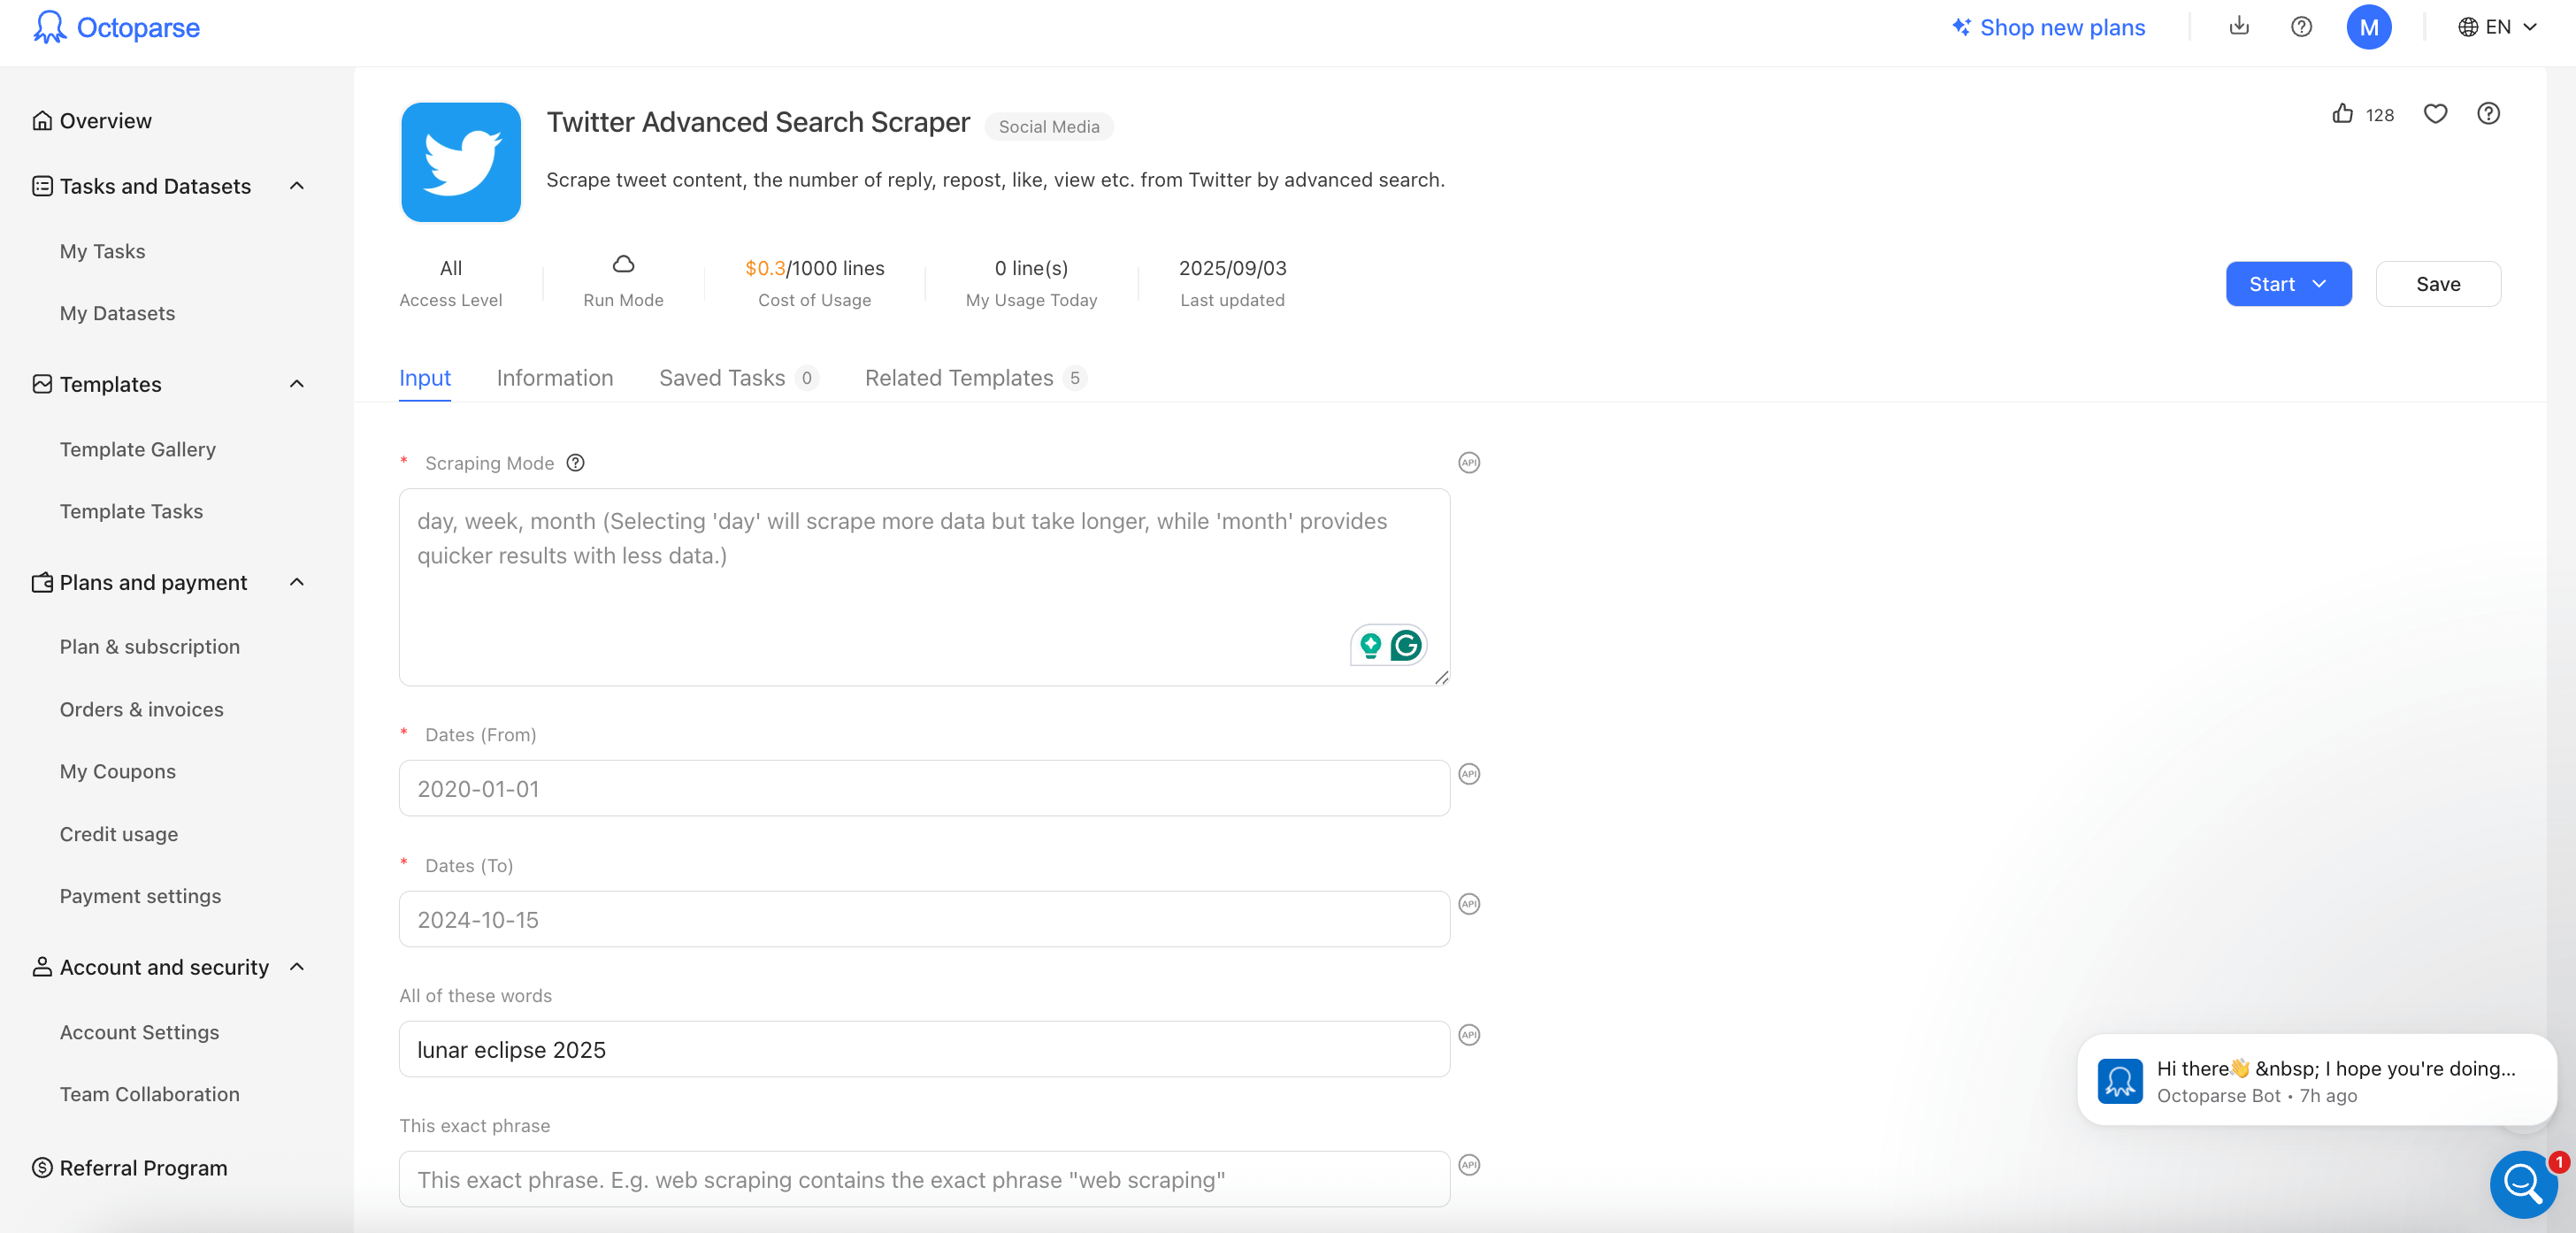Image resolution: width=2576 pixels, height=1233 pixels.
Task: Open the Octoparse Bot chat message
Action: [x=2310, y=1081]
